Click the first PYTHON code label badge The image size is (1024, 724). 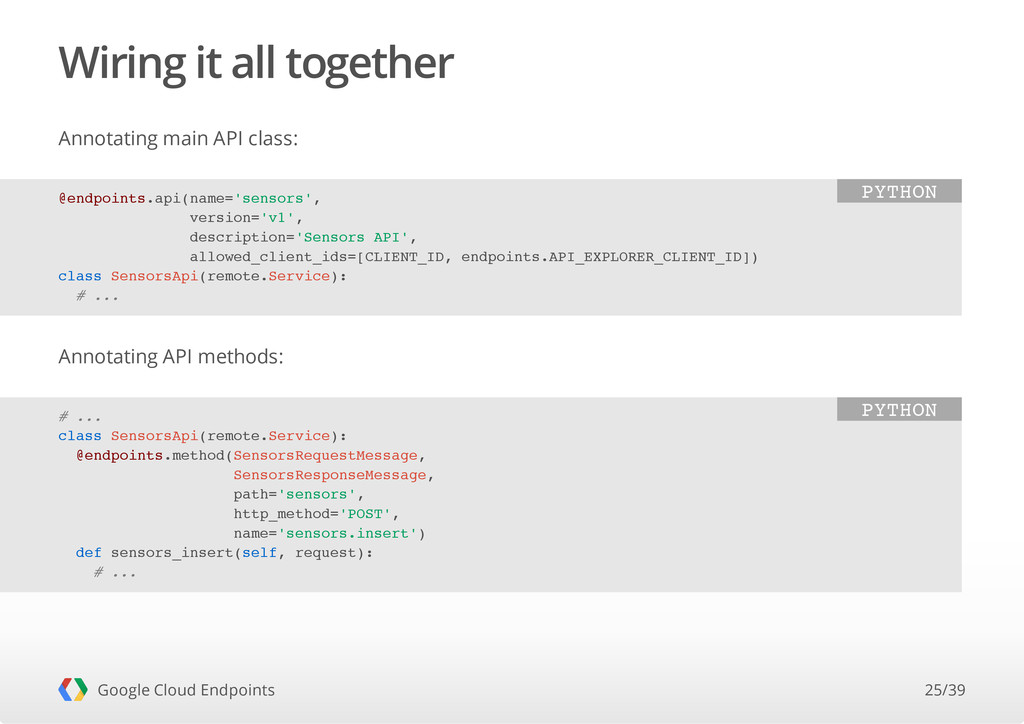(x=899, y=191)
